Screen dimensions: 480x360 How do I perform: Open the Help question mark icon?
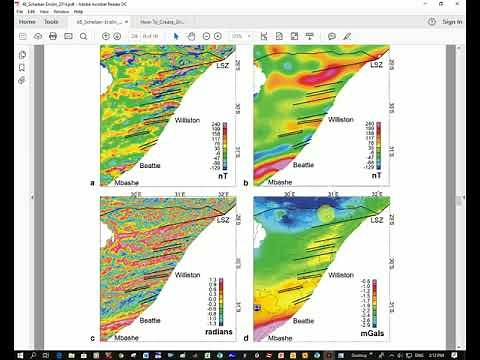tap(432, 22)
